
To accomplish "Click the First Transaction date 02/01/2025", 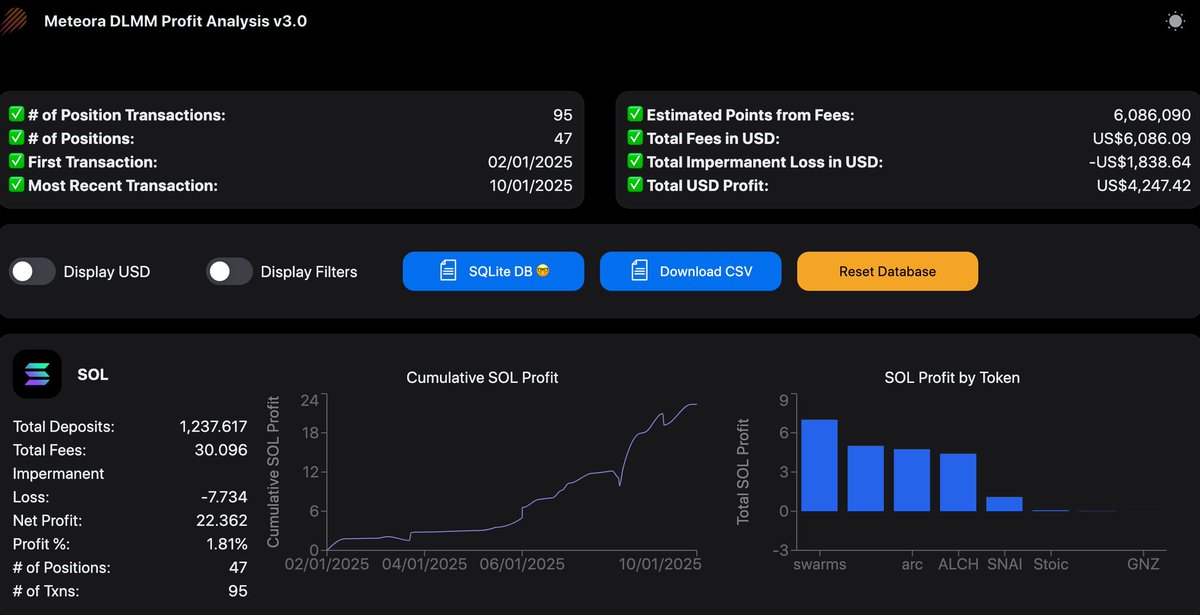I will (x=530, y=162).
